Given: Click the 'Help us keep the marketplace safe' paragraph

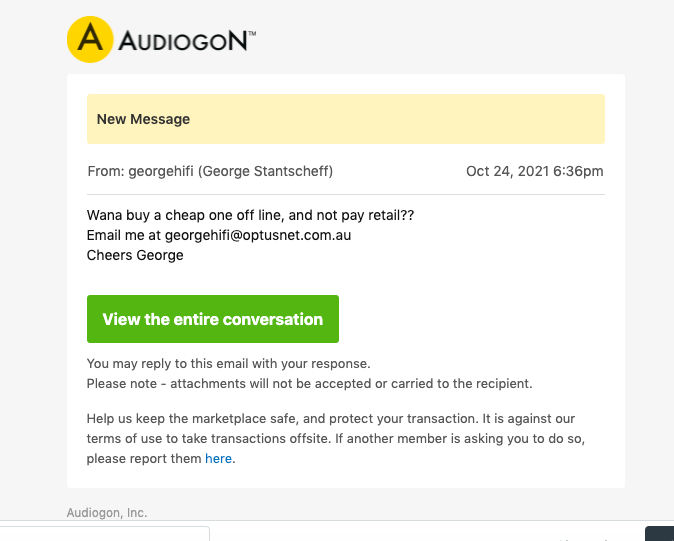Looking at the screenshot, I should tap(335, 438).
